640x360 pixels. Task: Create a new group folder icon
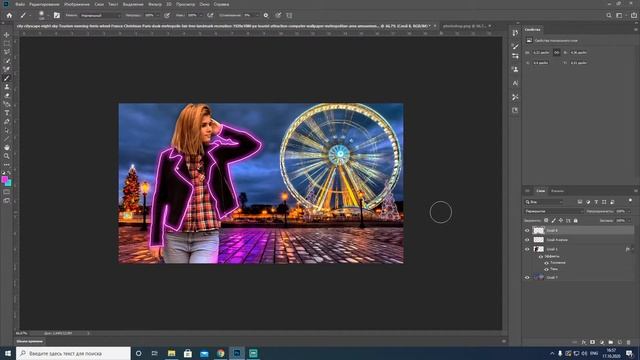pyautogui.click(x=611, y=342)
